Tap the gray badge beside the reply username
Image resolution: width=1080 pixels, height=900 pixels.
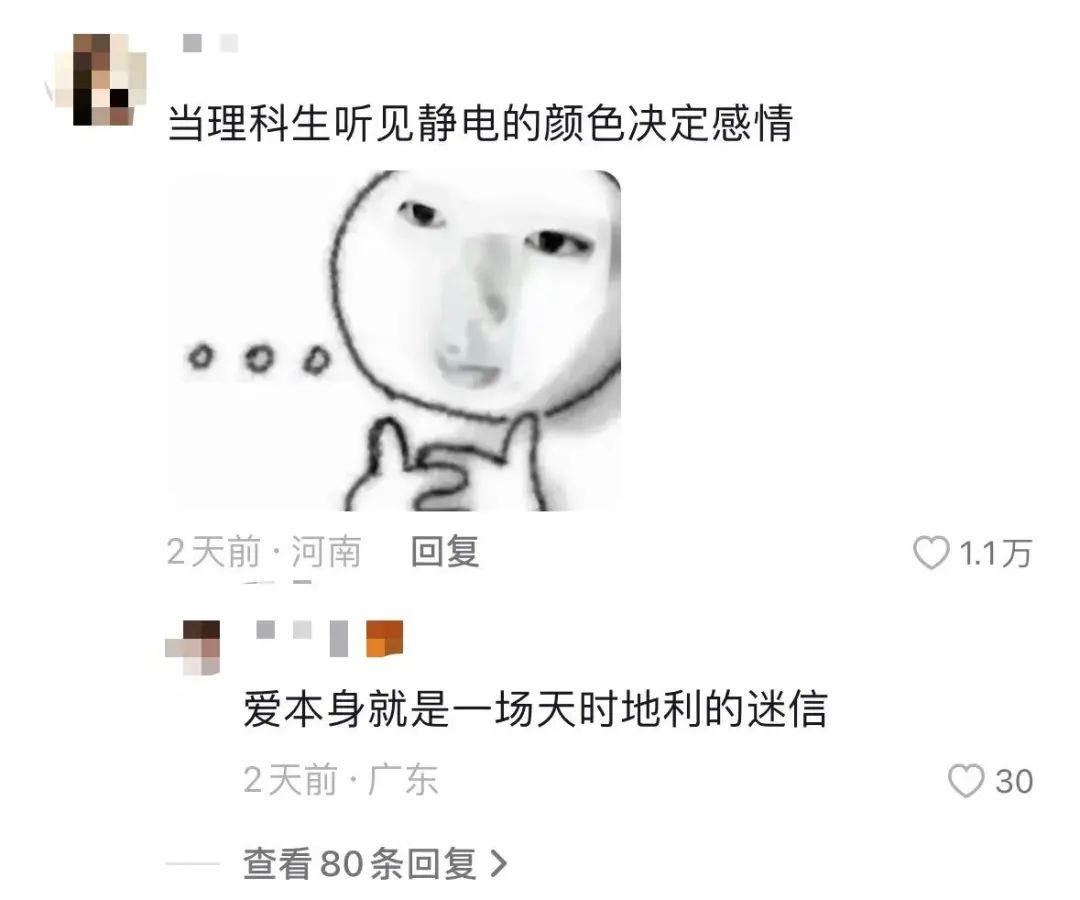tap(339, 638)
